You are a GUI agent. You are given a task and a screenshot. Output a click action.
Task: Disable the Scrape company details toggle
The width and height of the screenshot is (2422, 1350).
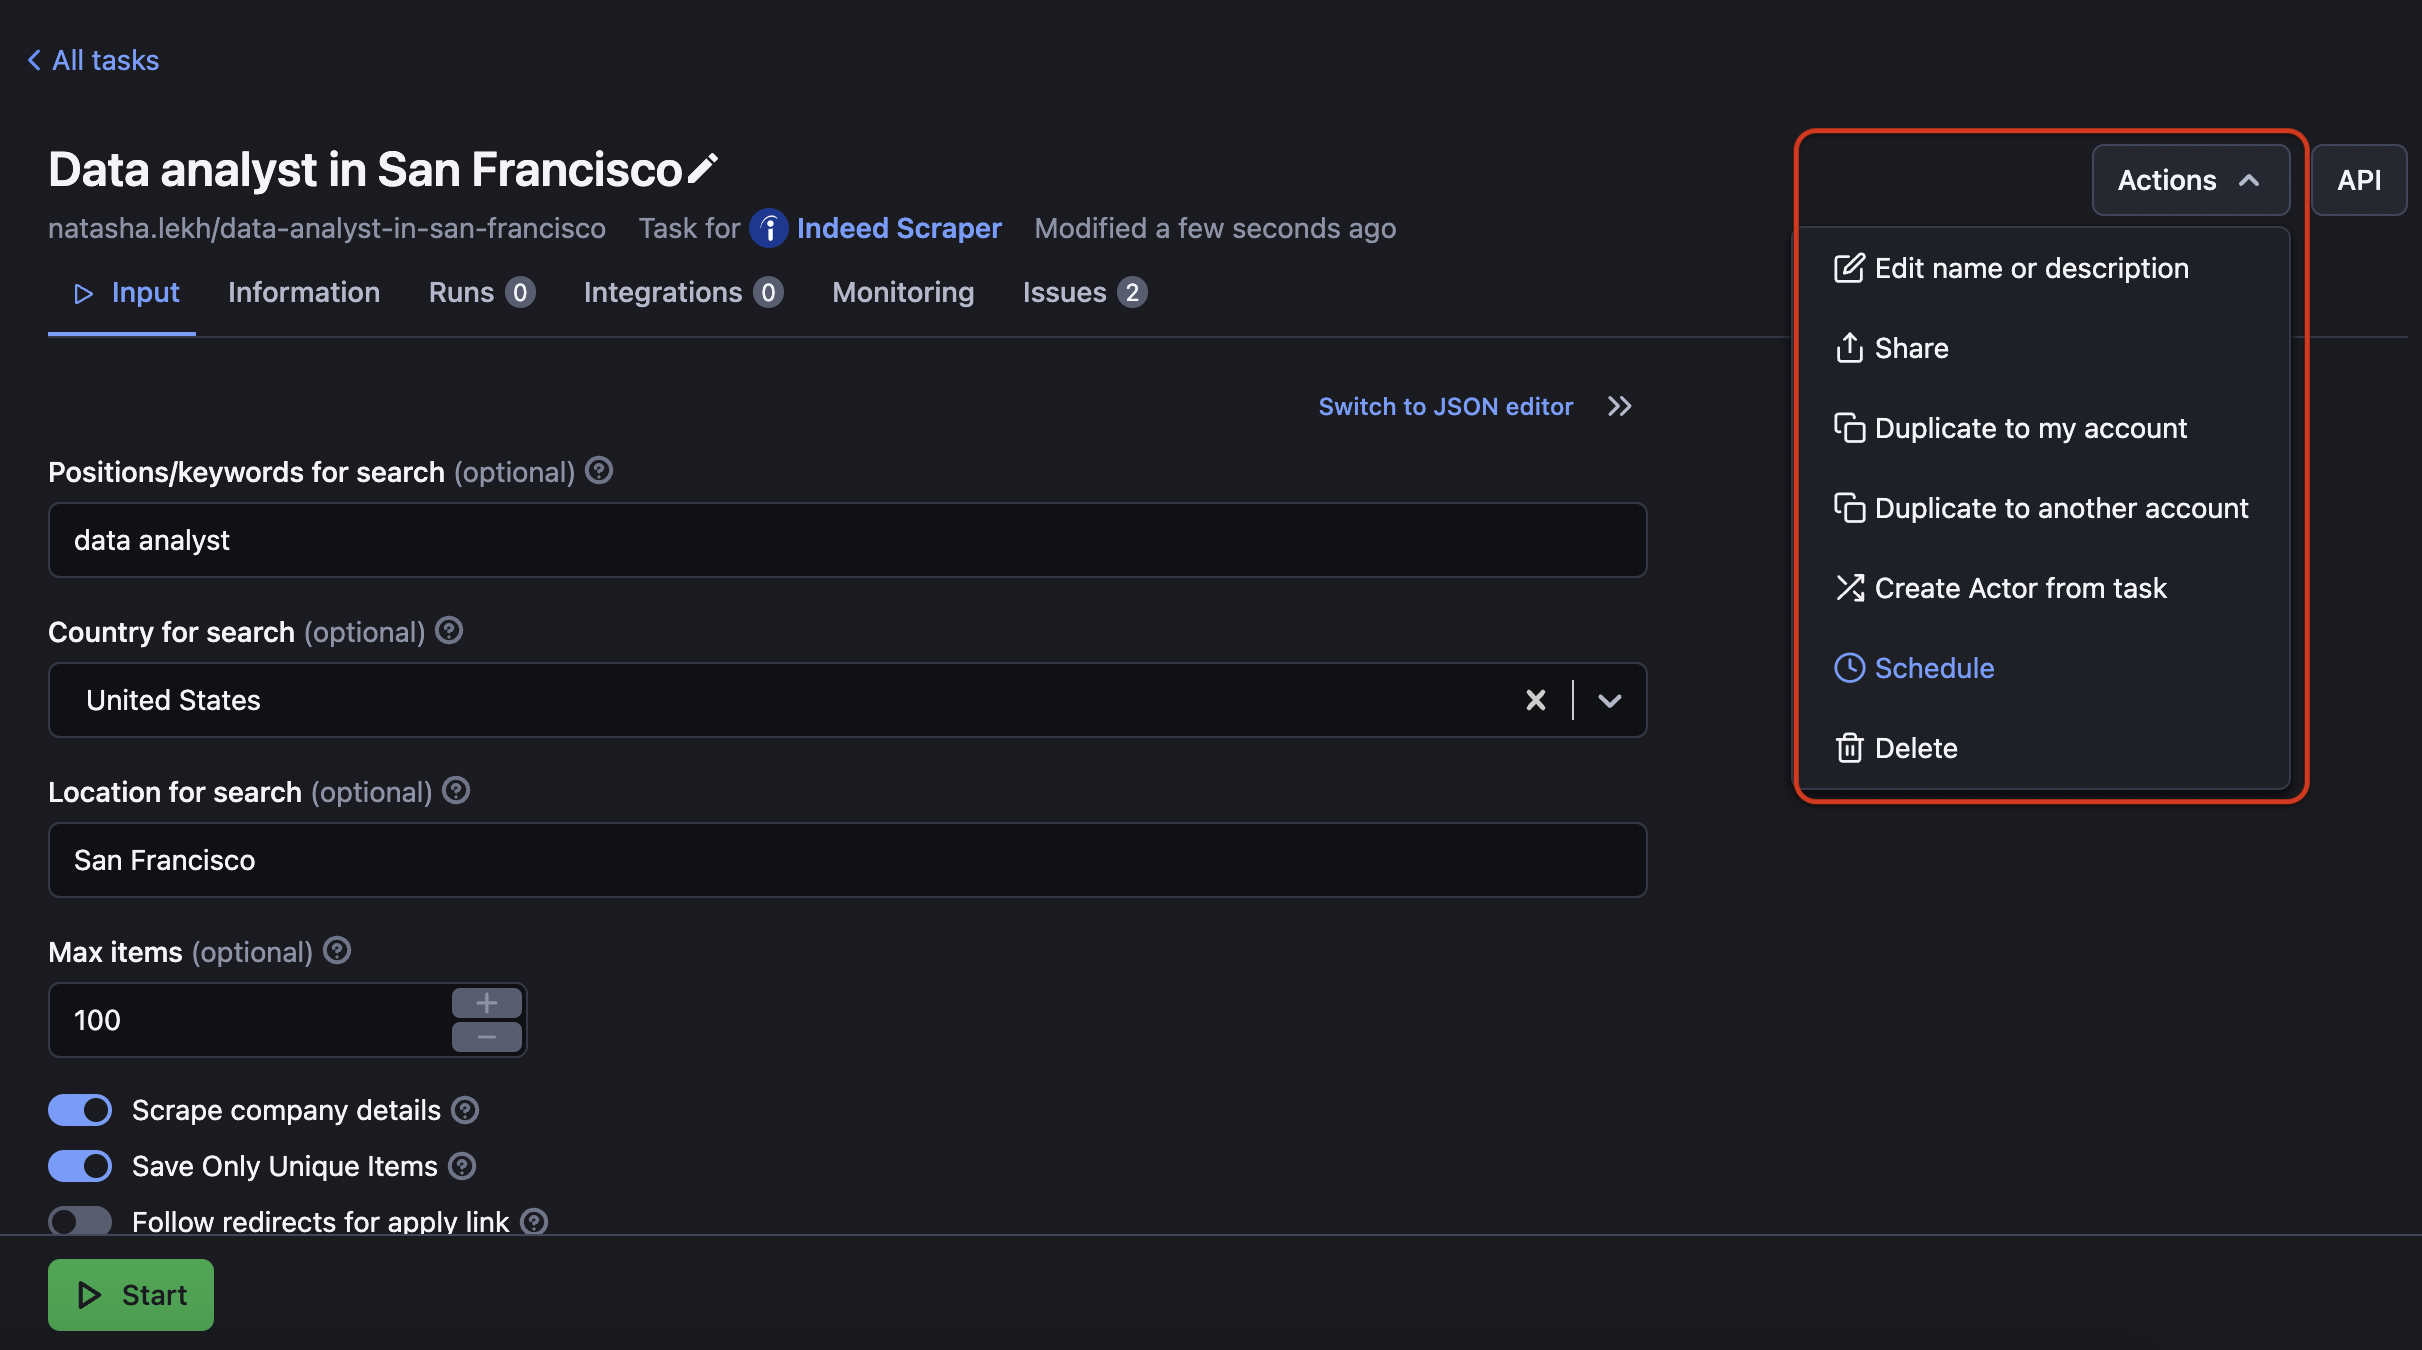[x=80, y=1110]
